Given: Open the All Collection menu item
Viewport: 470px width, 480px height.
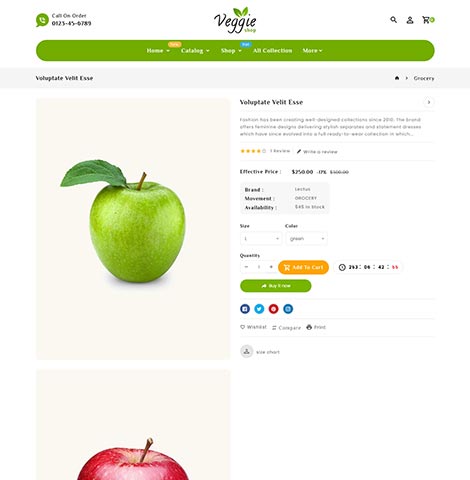Looking at the screenshot, I should (272, 51).
